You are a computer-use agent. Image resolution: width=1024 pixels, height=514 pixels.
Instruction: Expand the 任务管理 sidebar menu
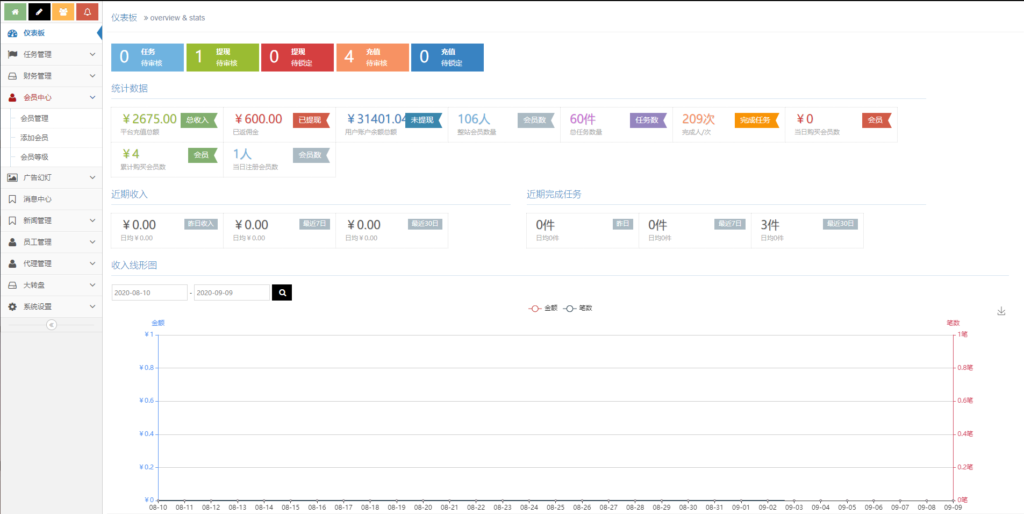click(x=50, y=54)
